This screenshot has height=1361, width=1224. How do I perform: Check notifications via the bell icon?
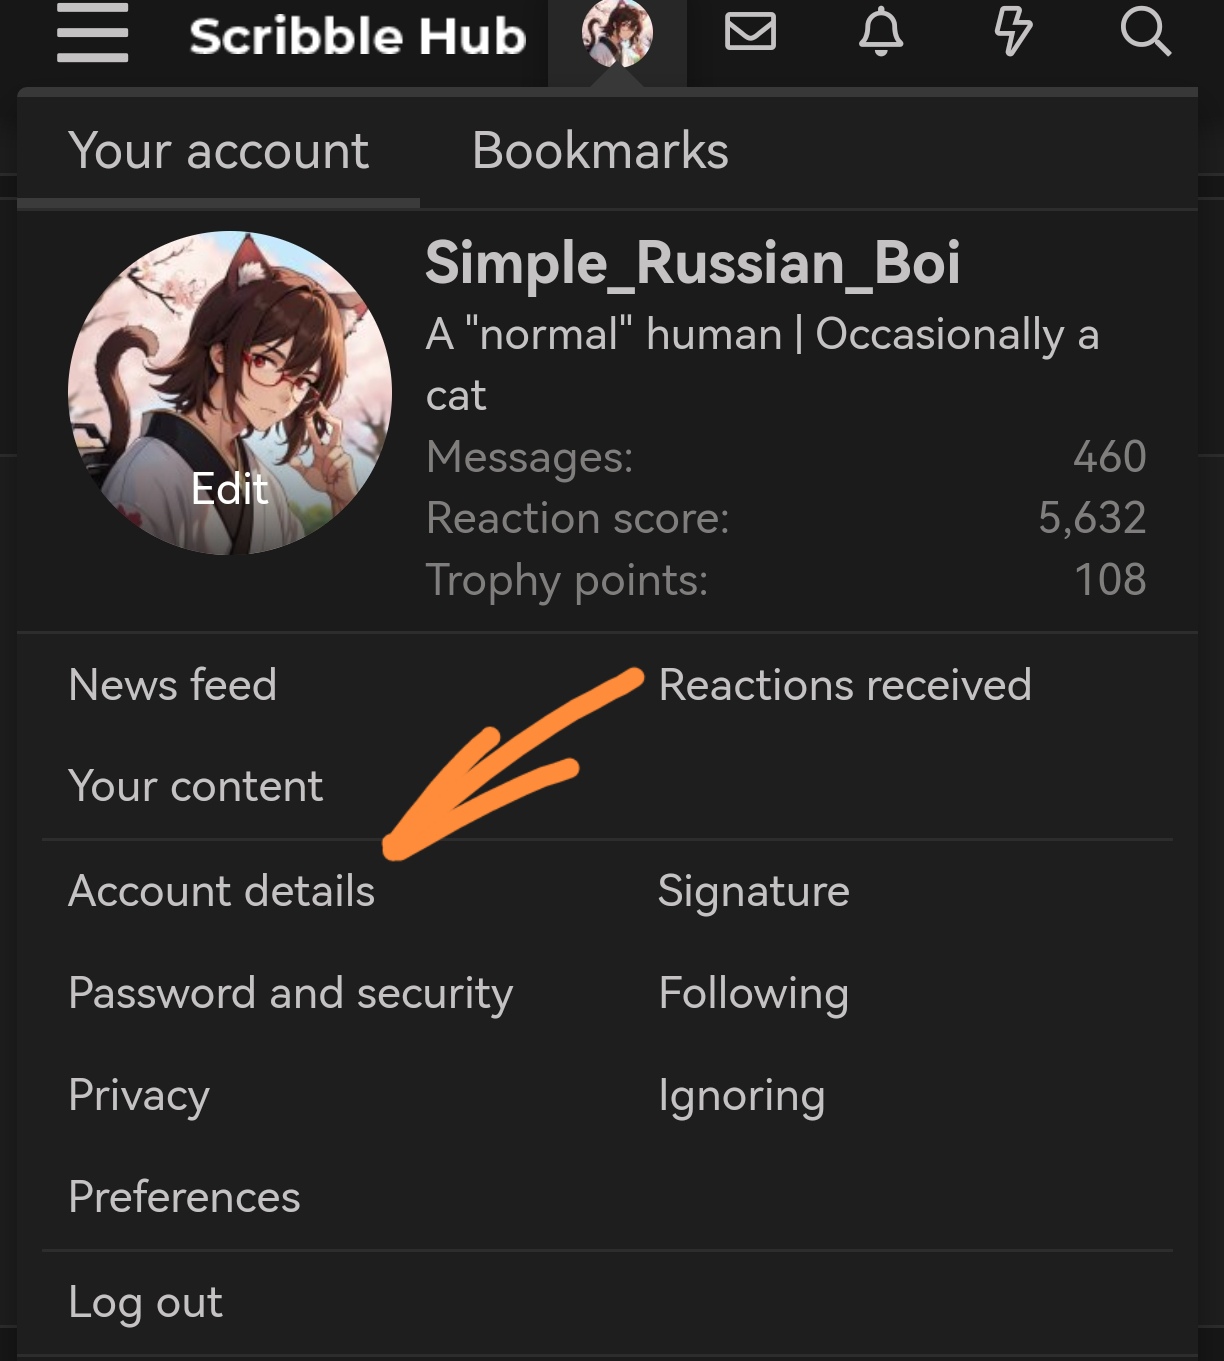(x=881, y=33)
